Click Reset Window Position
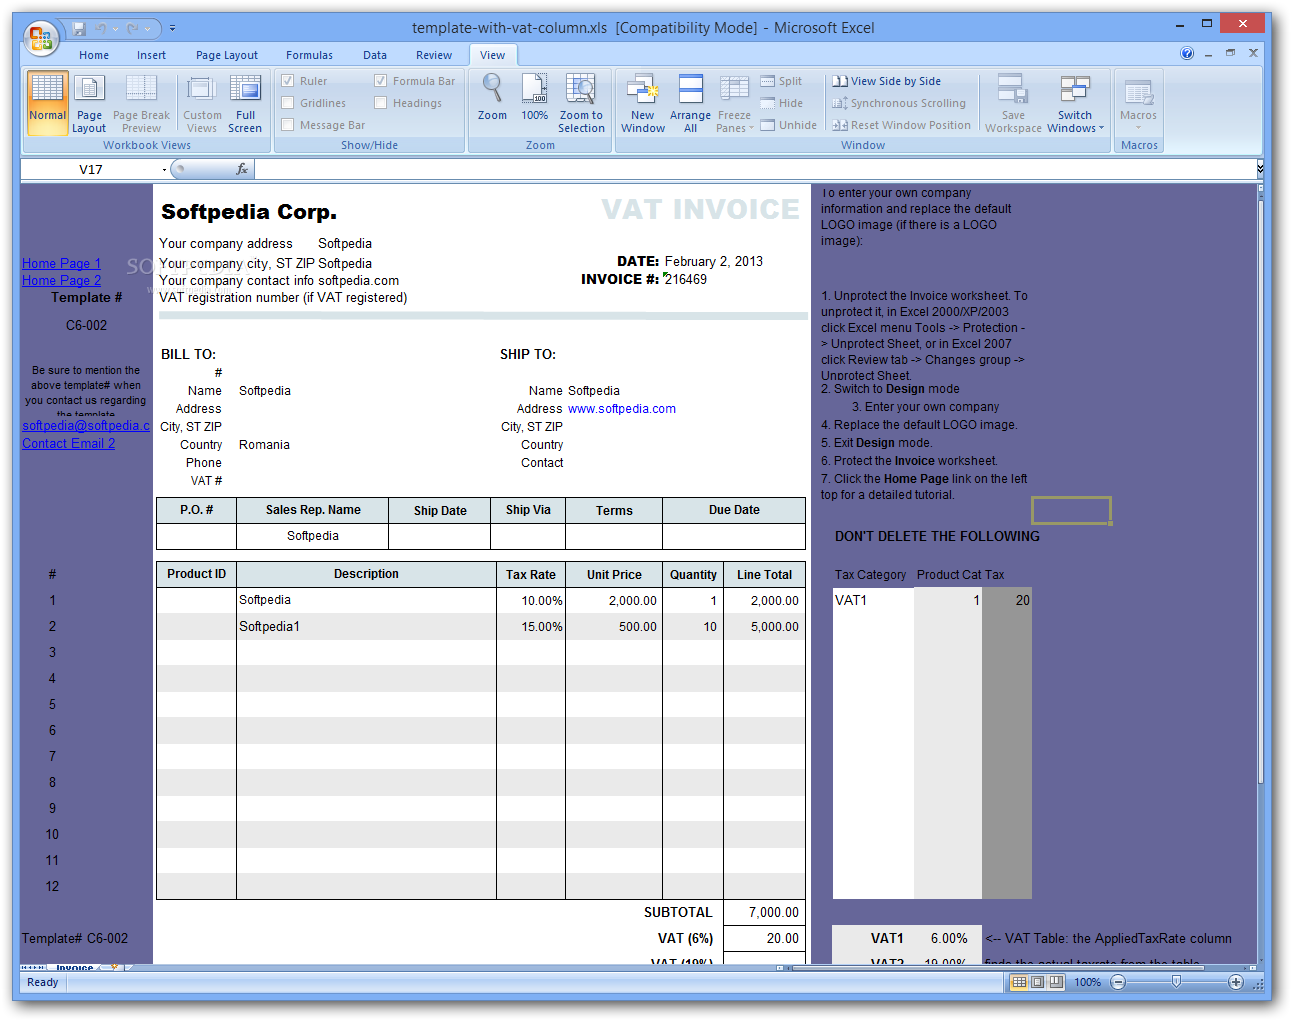This screenshot has width=1292, height=1021. click(901, 125)
